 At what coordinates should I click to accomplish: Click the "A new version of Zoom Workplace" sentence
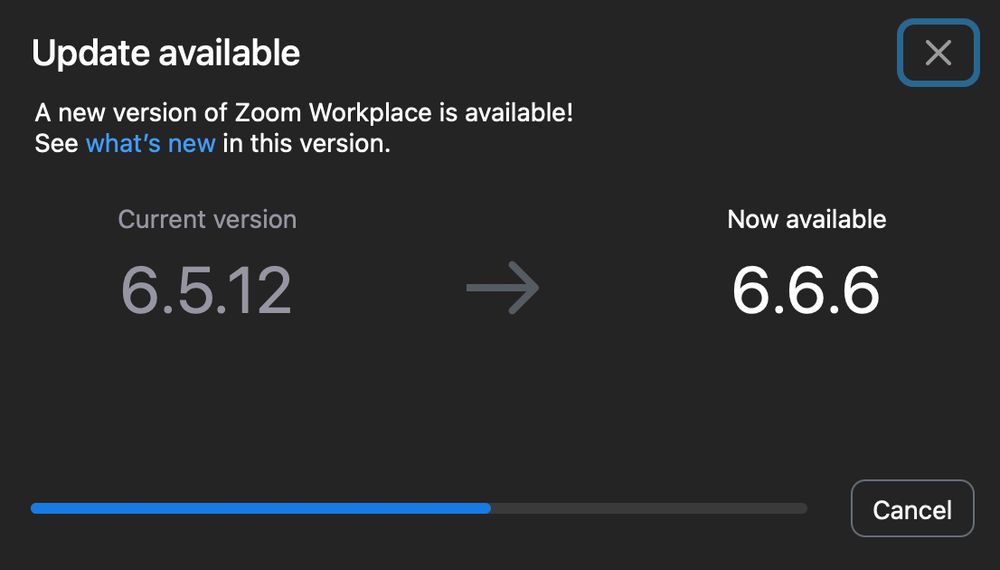point(304,111)
